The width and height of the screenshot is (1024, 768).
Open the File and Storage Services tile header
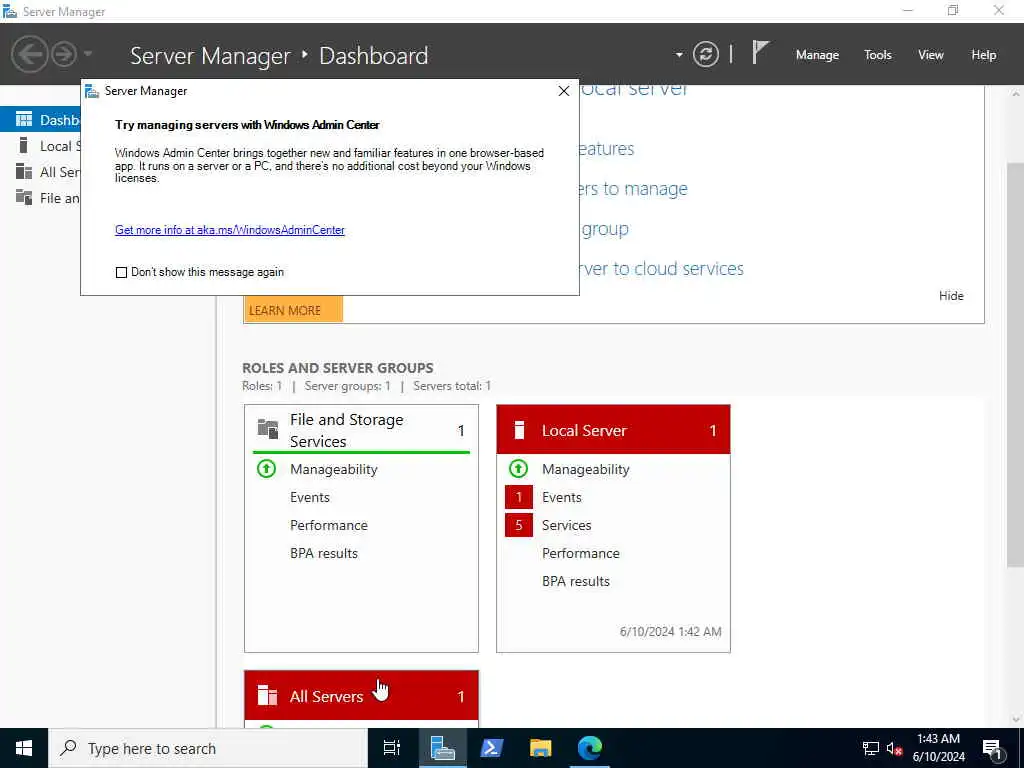361,430
